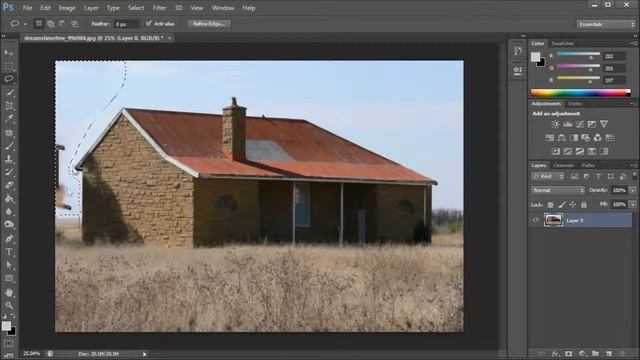Open the History panel icon
This screenshot has height=360, width=640.
click(x=518, y=51)
